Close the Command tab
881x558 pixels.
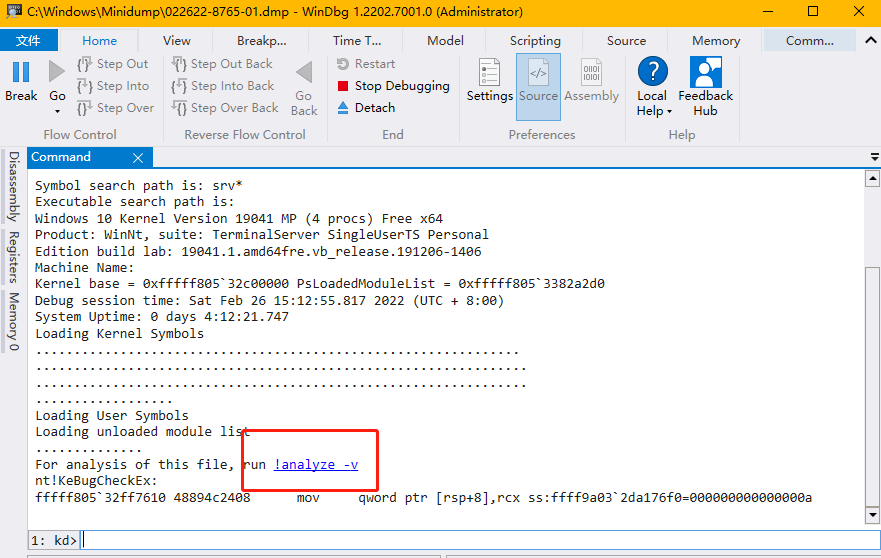[x=138, y=158]
